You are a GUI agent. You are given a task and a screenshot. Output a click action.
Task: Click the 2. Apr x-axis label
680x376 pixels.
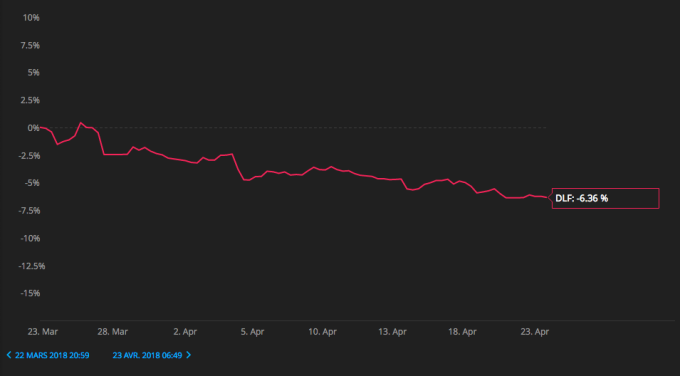pyautogui.click(x=185, y=332)
